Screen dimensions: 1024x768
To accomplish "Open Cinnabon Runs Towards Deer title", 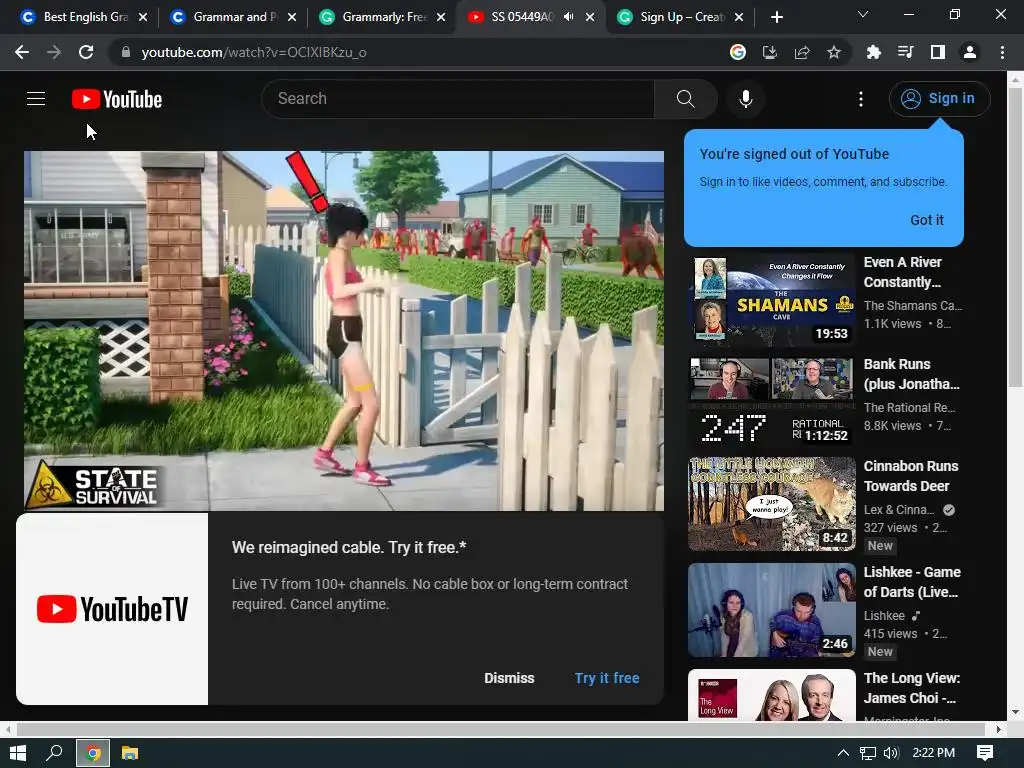I will point(911,475).
